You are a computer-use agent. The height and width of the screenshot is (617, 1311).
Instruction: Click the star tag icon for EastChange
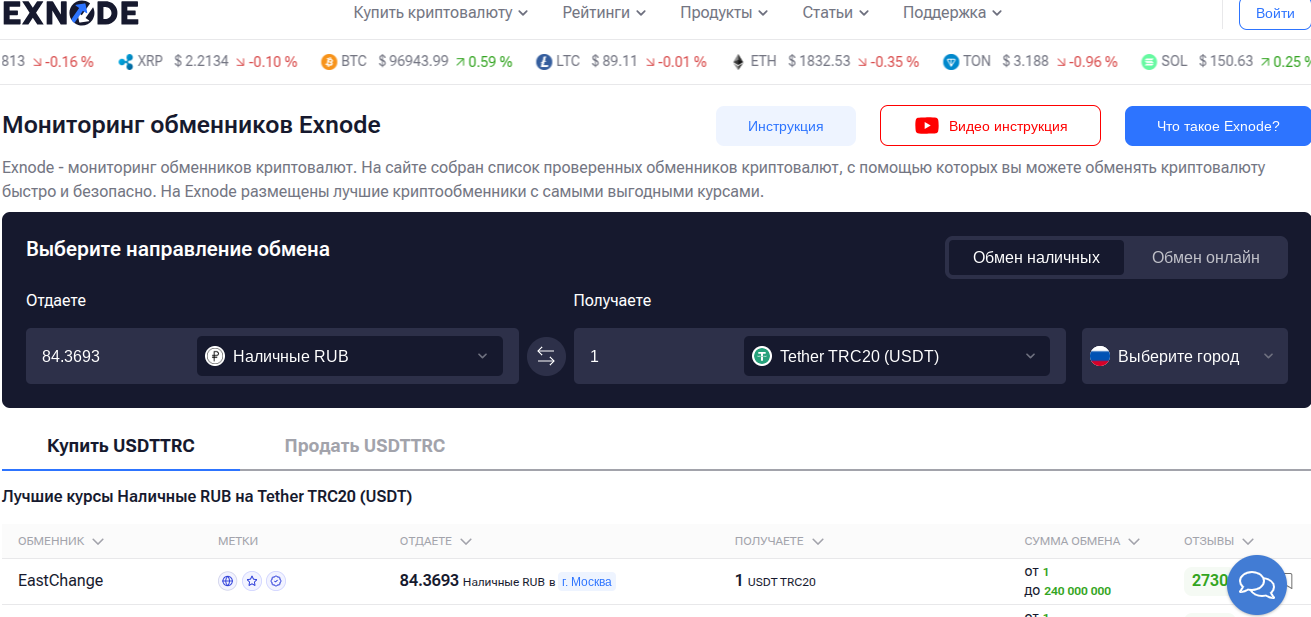(x=252, y=581)
